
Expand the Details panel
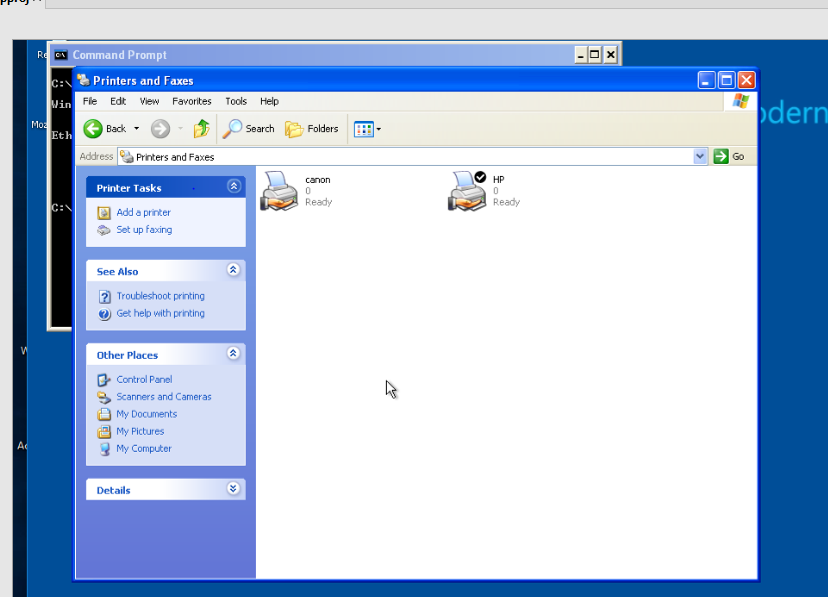234,489
